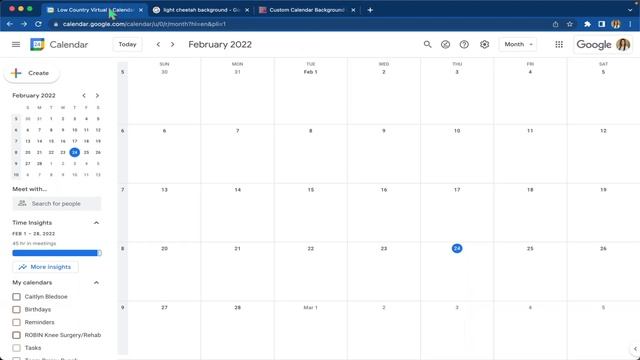The height and width of the screenshot is (360, 640).
Task: Click the Create button
Action: tap(31, 73)
